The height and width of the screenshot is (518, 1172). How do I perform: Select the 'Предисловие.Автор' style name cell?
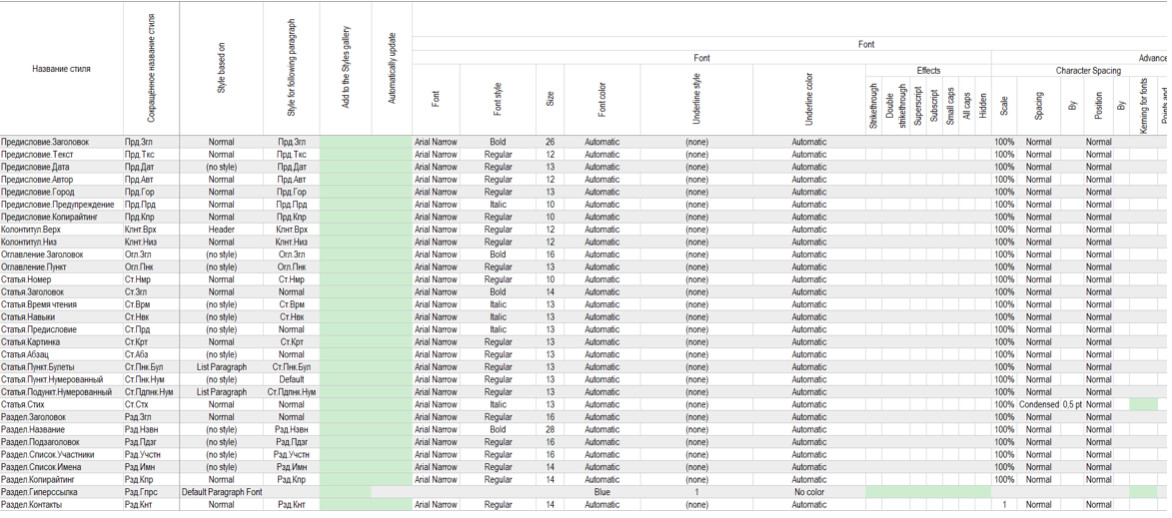61,179
